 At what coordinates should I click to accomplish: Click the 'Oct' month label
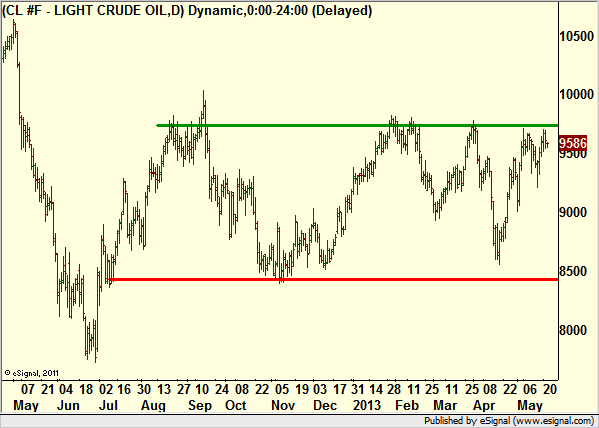tap(236, 405)
